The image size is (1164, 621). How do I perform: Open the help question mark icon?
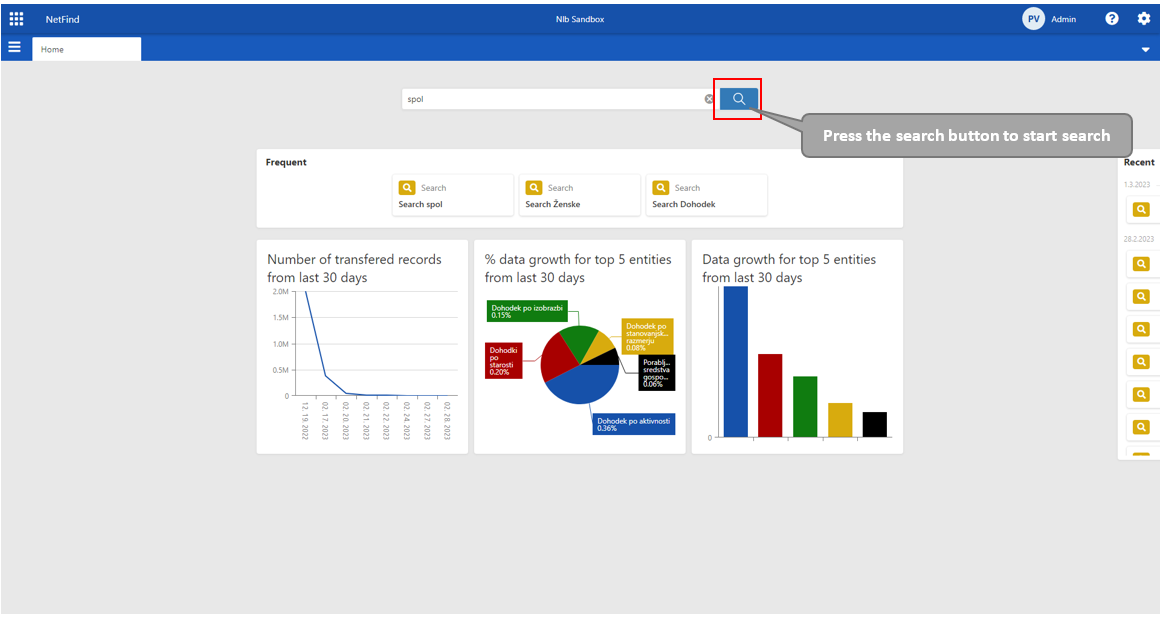click(1112, 19)
